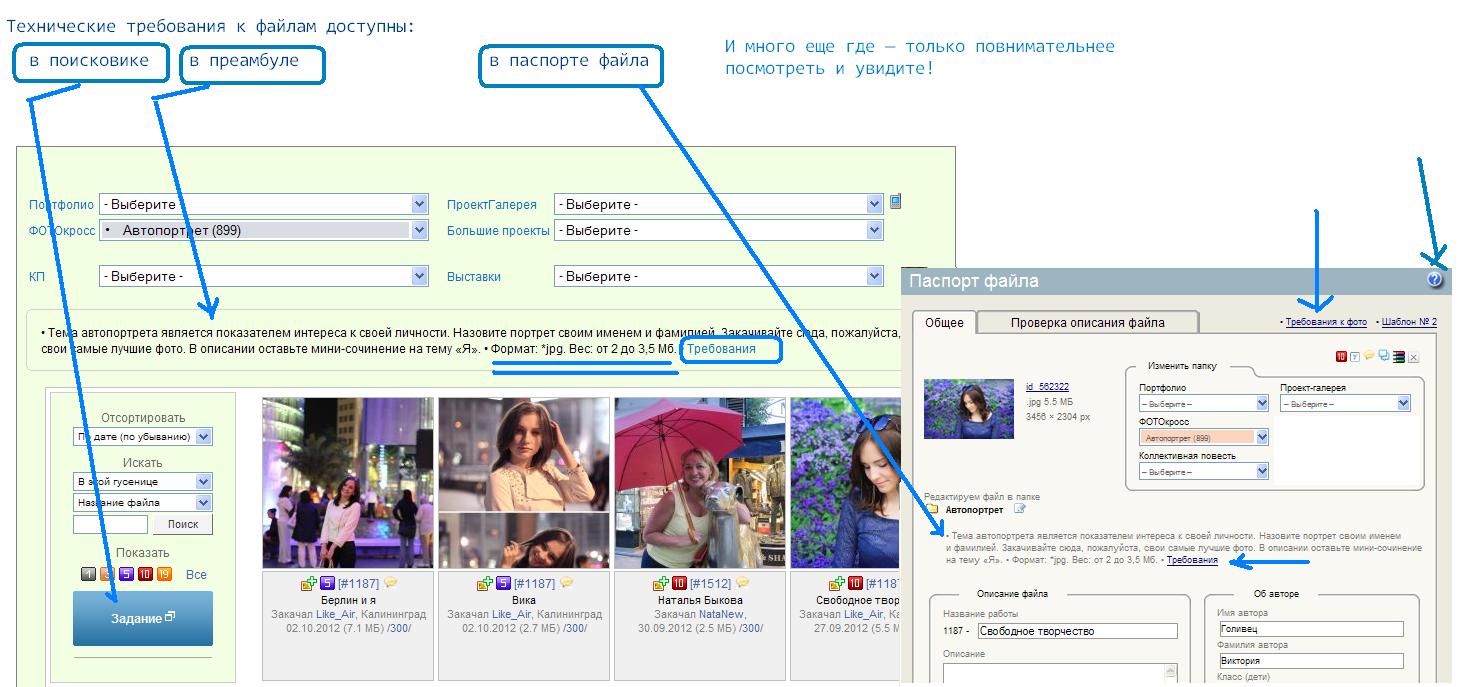Viewport: 1460px width, 687px height.
Task: Expand the Коллективная повесть dropdown in passport
Action: tap(1204, 471)
